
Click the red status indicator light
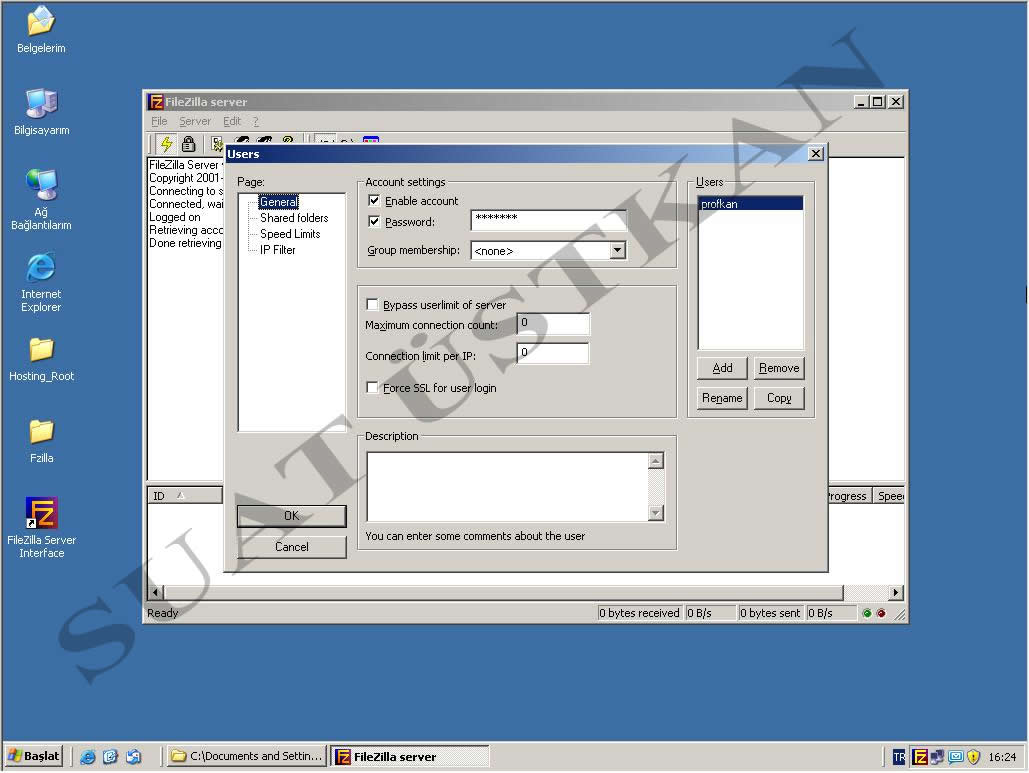(x=881, y=613)
